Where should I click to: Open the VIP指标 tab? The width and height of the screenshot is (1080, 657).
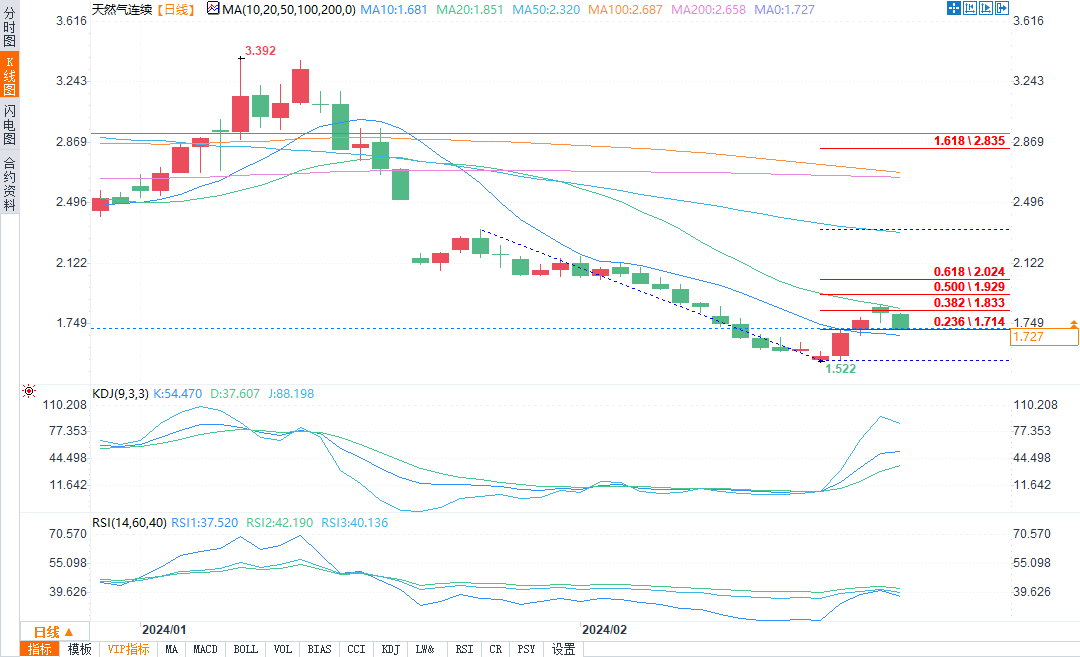point(128,649)
